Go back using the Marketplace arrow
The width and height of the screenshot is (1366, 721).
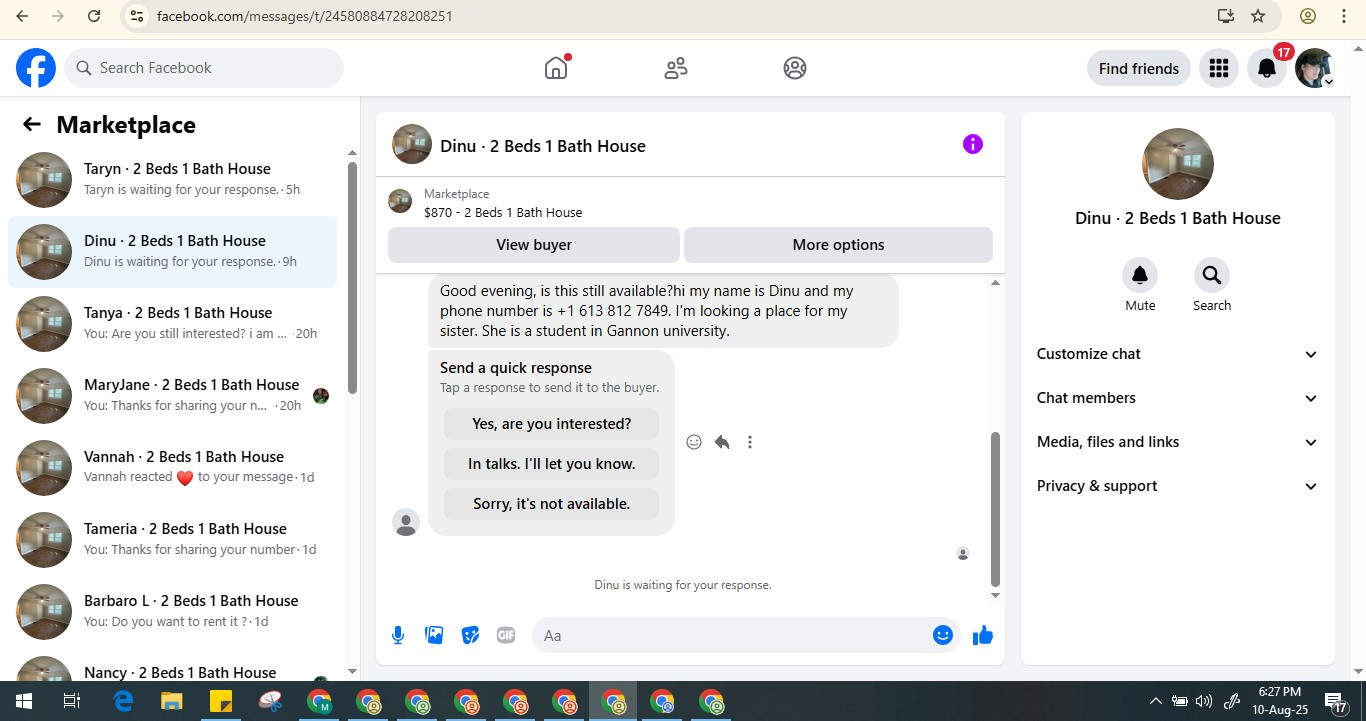tap(32, 124)
